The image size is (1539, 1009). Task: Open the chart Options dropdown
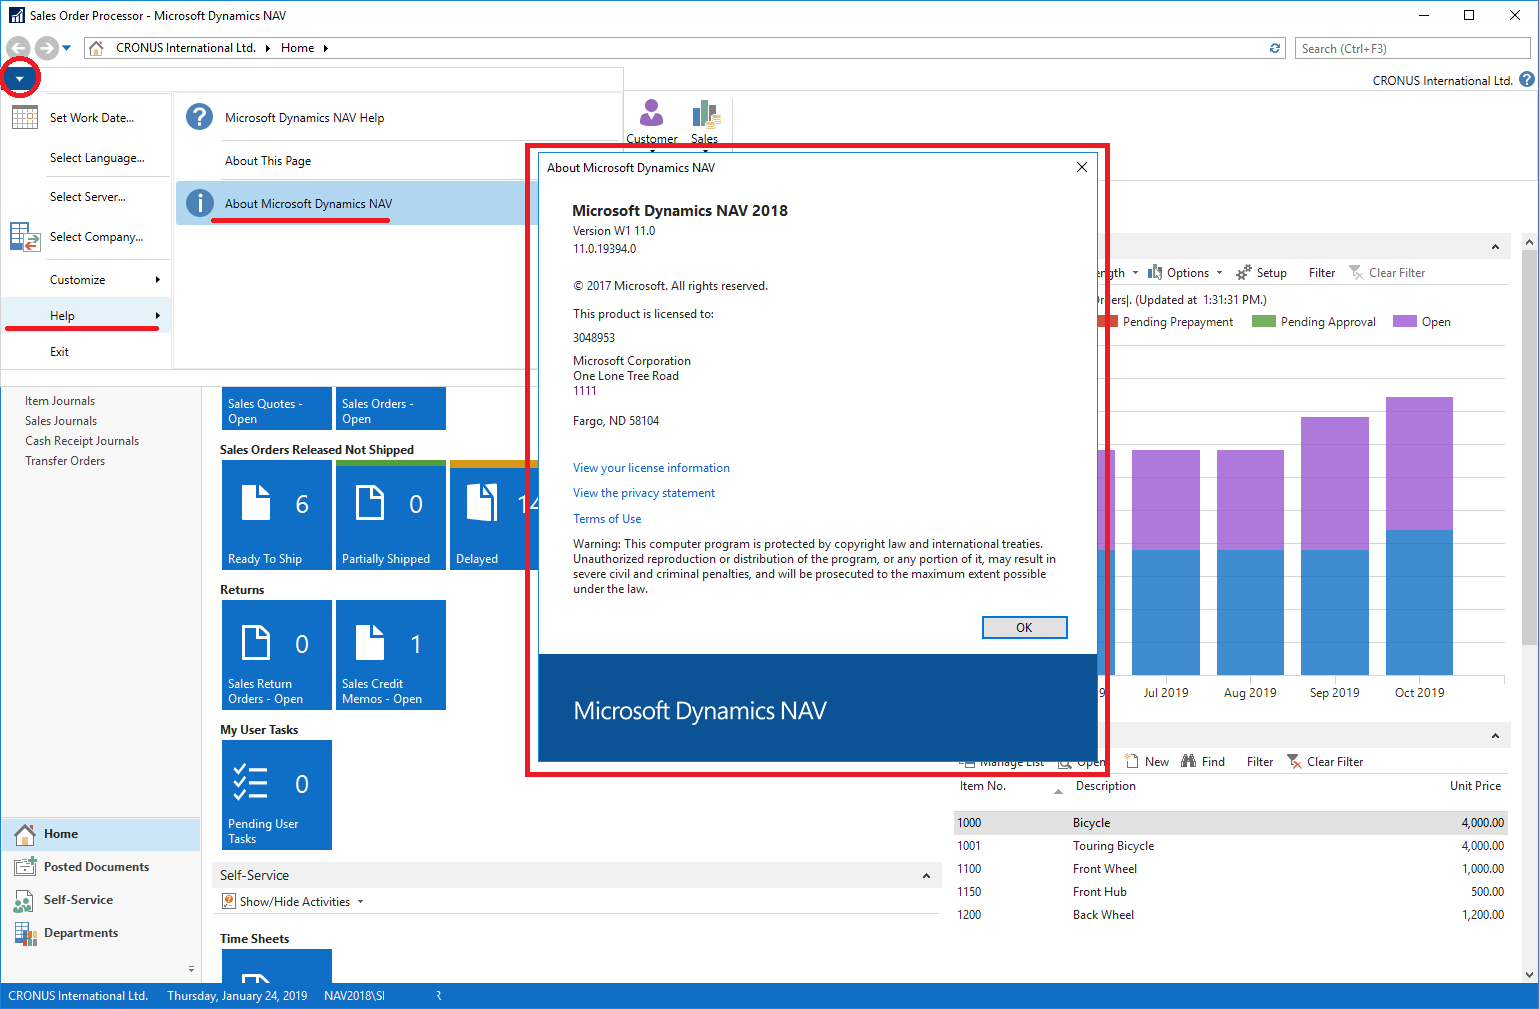click(x=1186, y=273)
